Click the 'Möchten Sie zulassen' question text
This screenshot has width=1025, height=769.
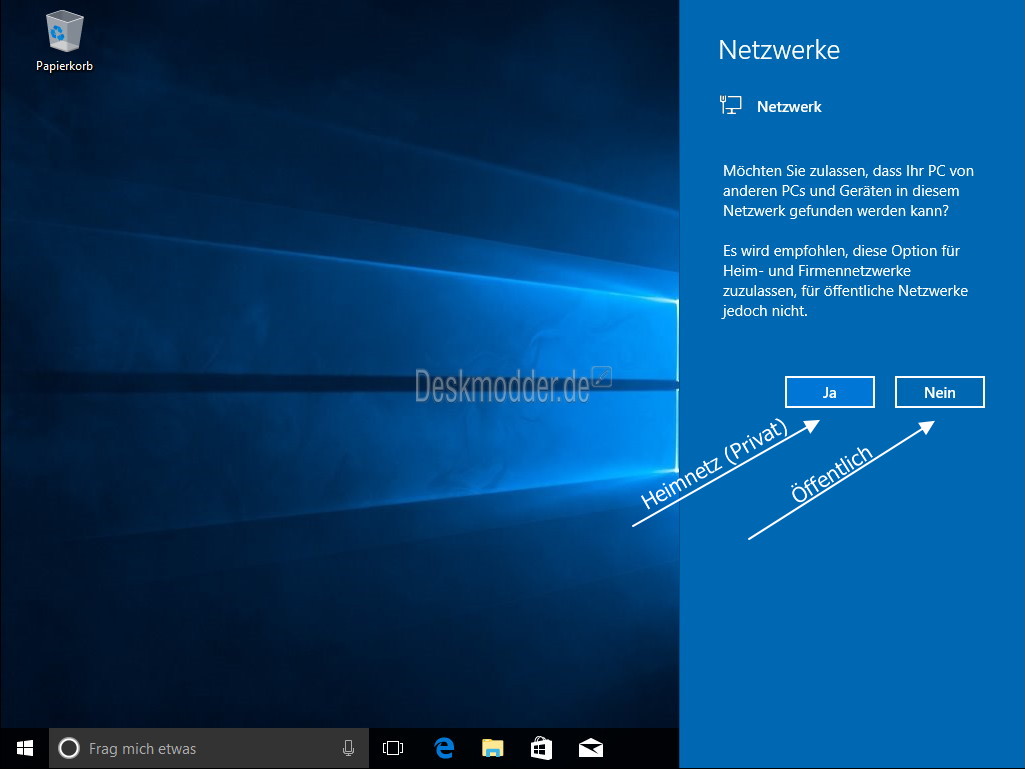[x=848, y=191]
